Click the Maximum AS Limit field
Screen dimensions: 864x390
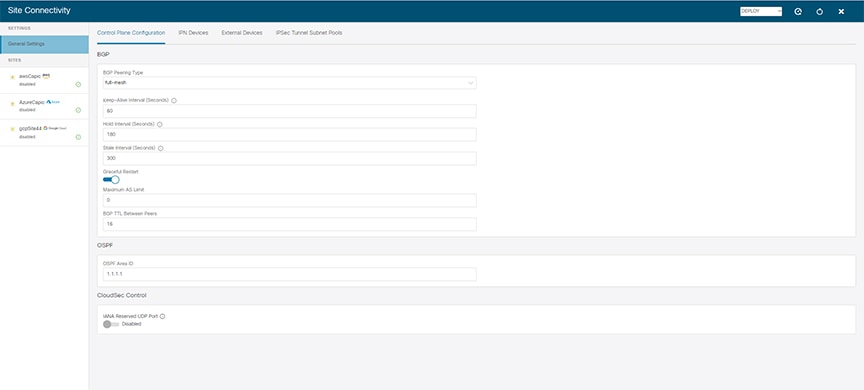pos(290,200)
